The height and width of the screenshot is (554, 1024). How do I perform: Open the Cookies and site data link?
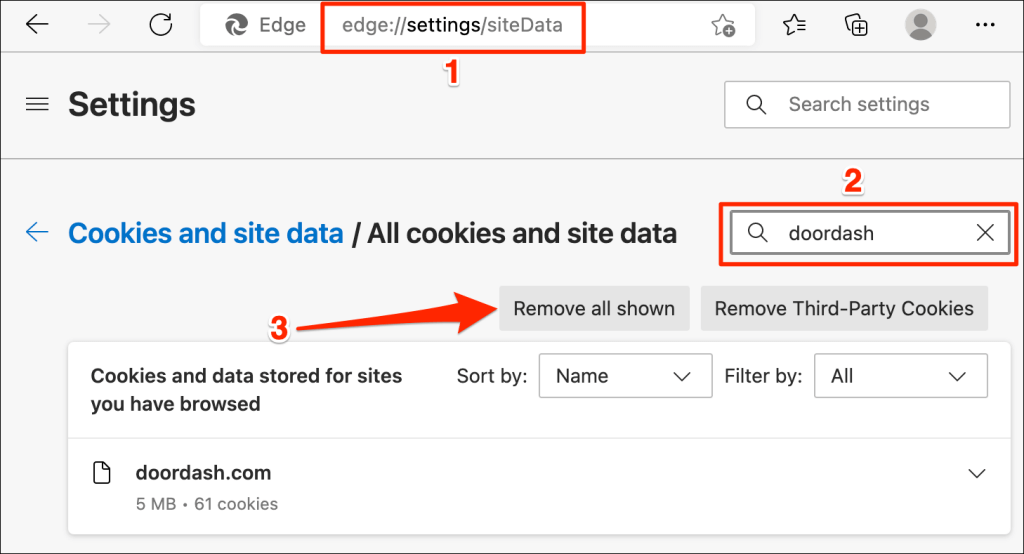206,234
